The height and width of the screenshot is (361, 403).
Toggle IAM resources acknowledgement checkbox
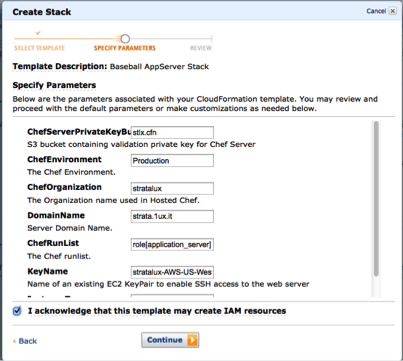17,311
